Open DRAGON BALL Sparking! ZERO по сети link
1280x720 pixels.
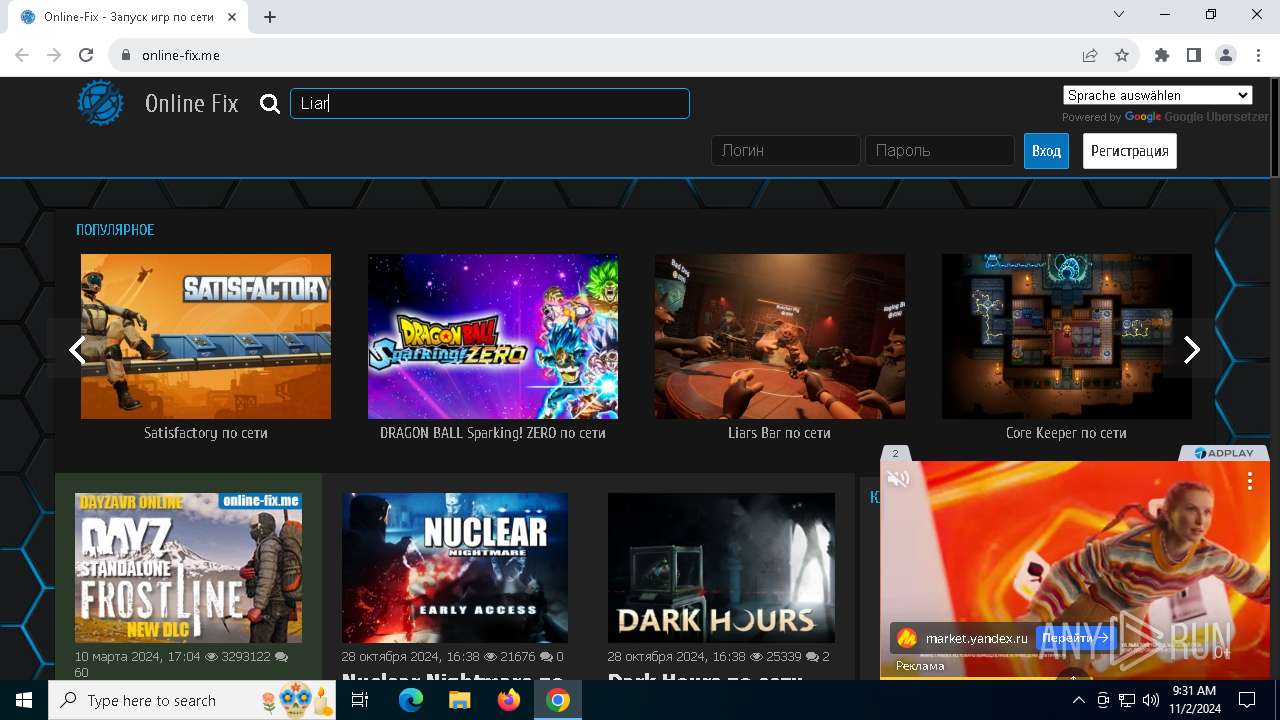point(493,433)
